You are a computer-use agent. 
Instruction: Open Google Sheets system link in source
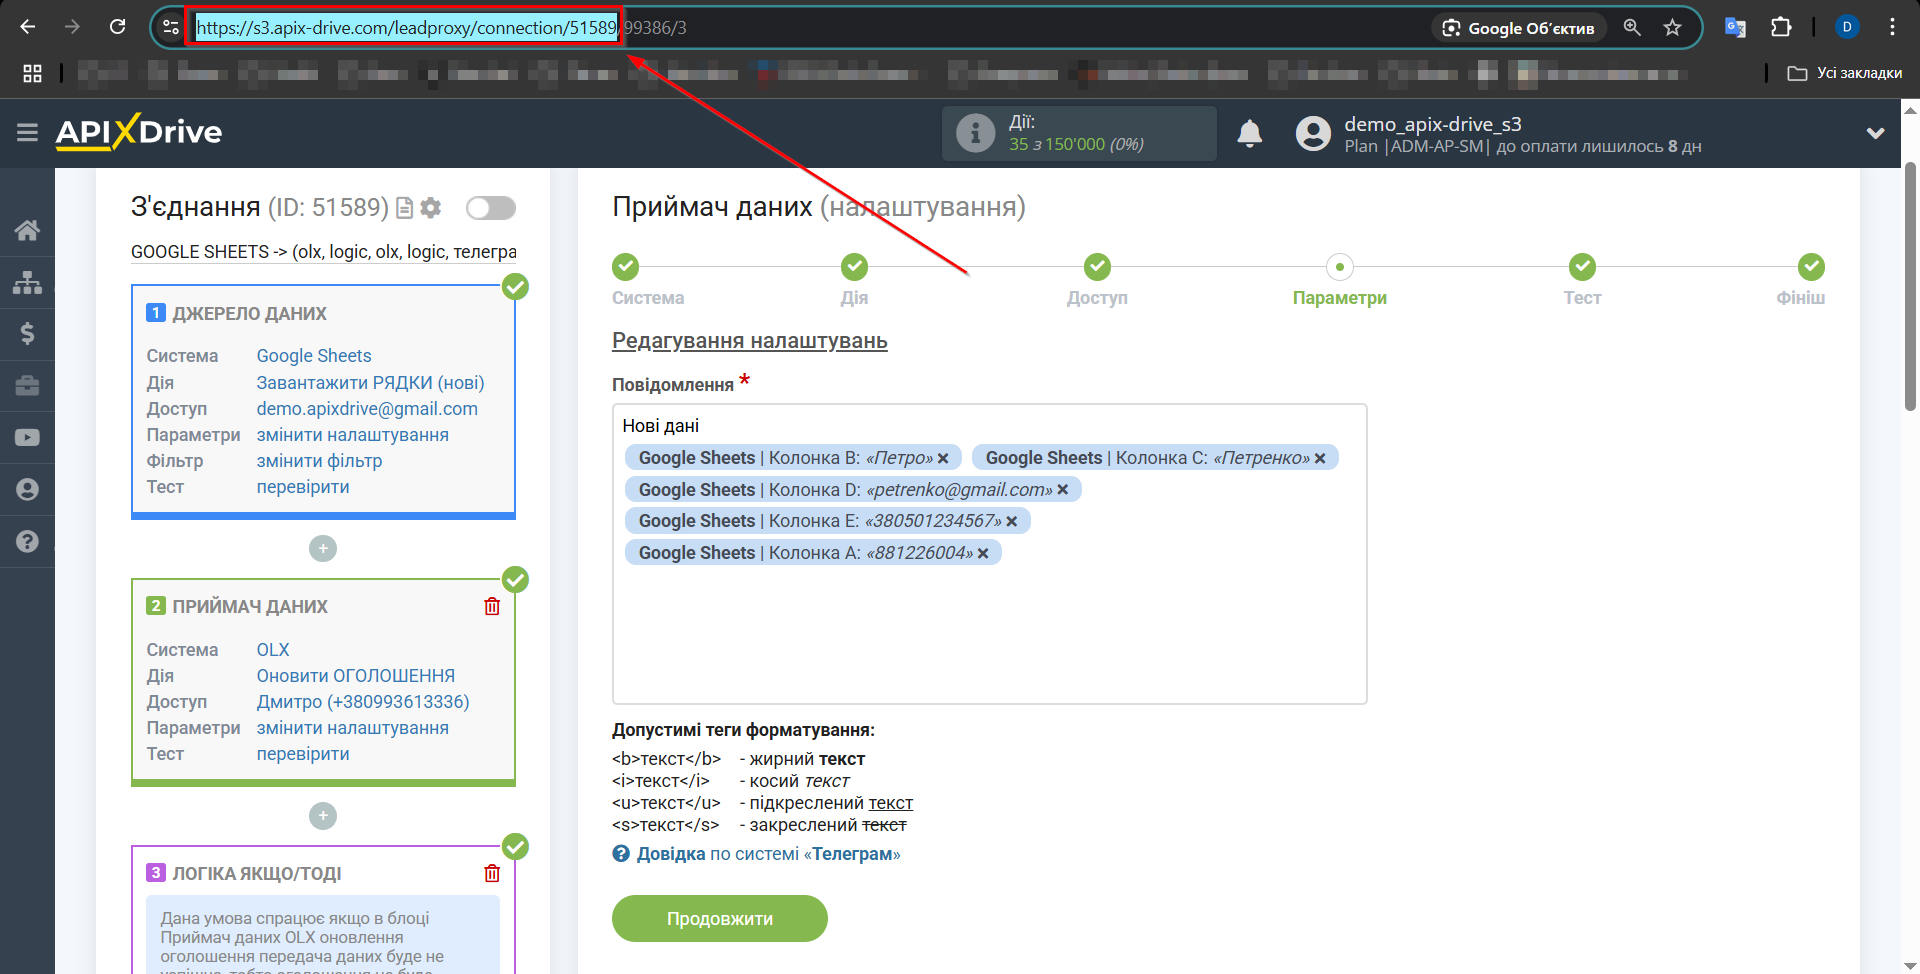click(x=314, y=356)
